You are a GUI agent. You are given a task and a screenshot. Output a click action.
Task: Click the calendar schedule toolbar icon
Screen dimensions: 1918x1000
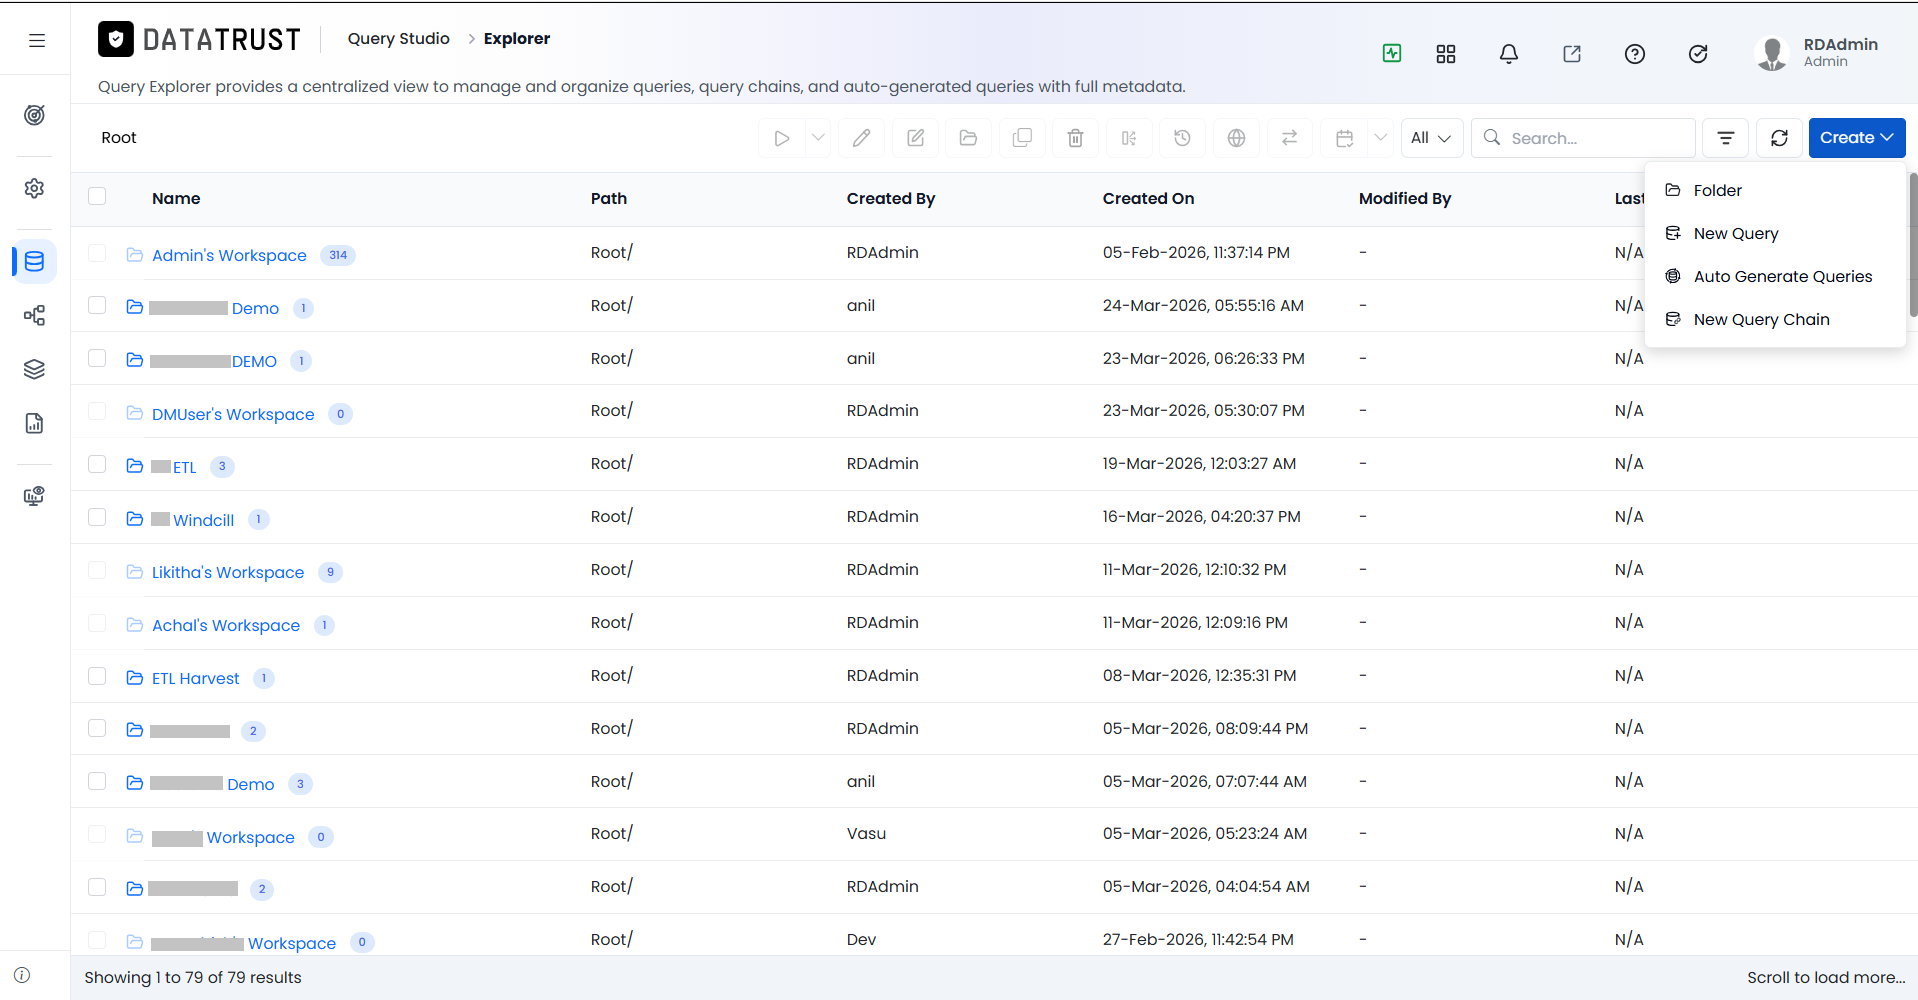pos(1345,138)
